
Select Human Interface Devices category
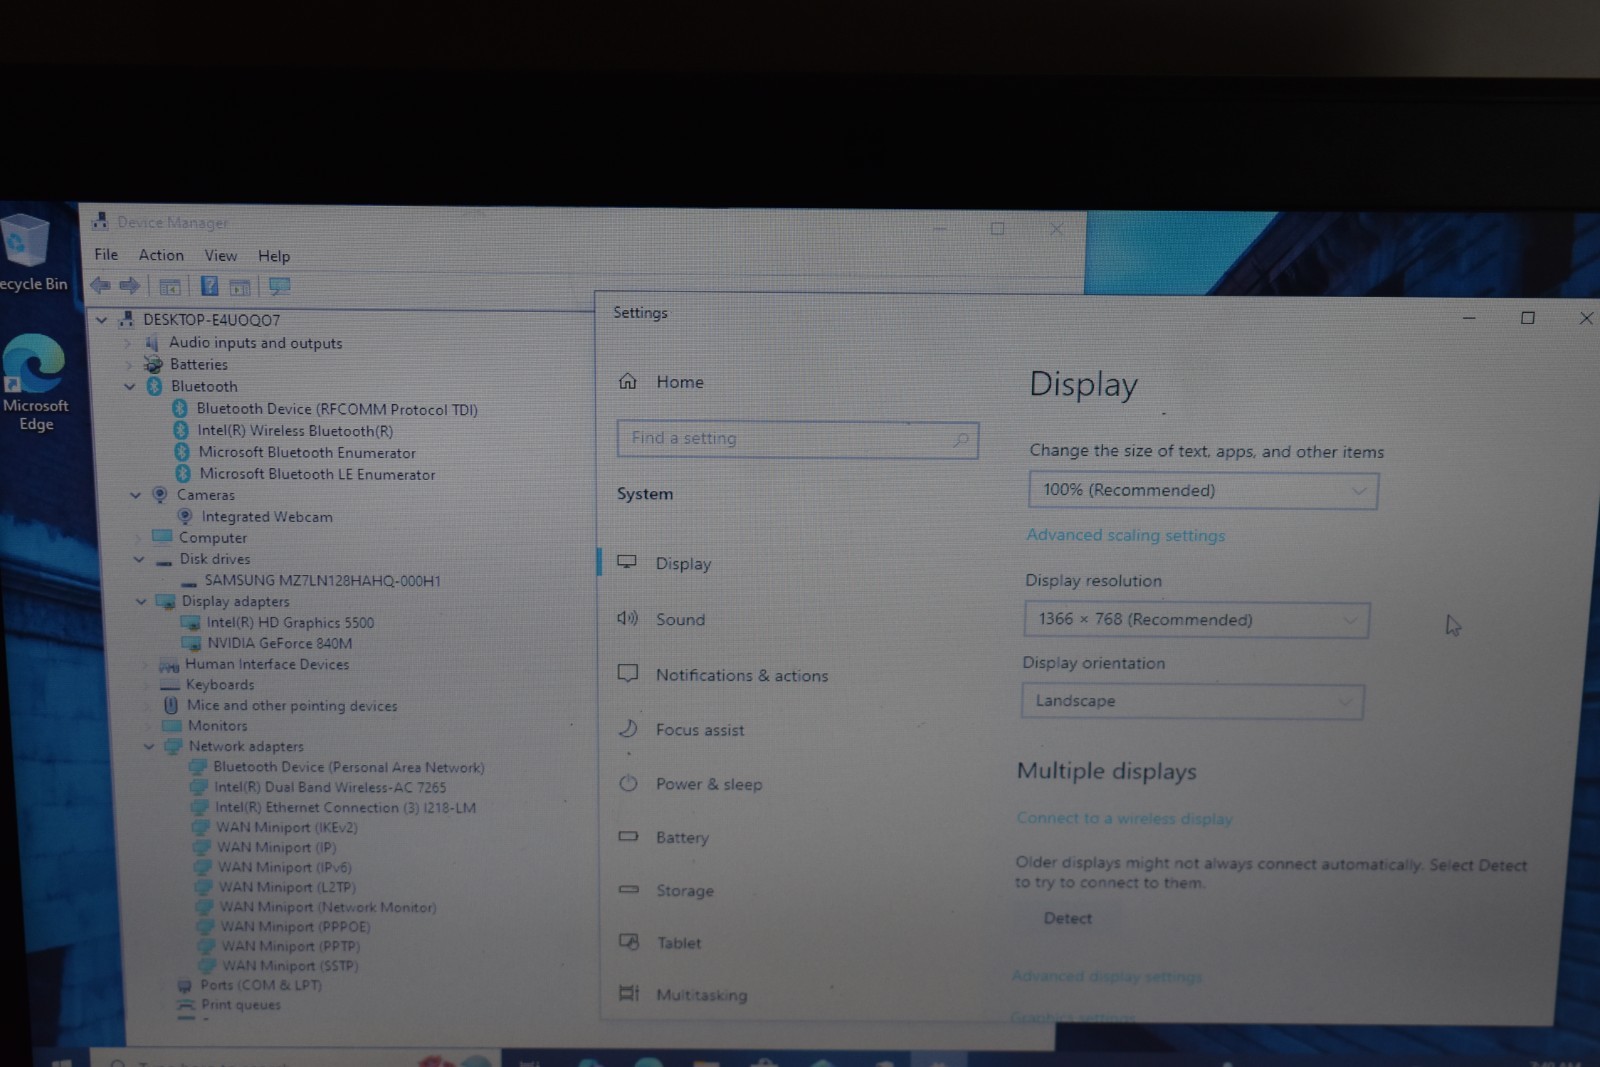pyautogui.click(x=267, y=664)
